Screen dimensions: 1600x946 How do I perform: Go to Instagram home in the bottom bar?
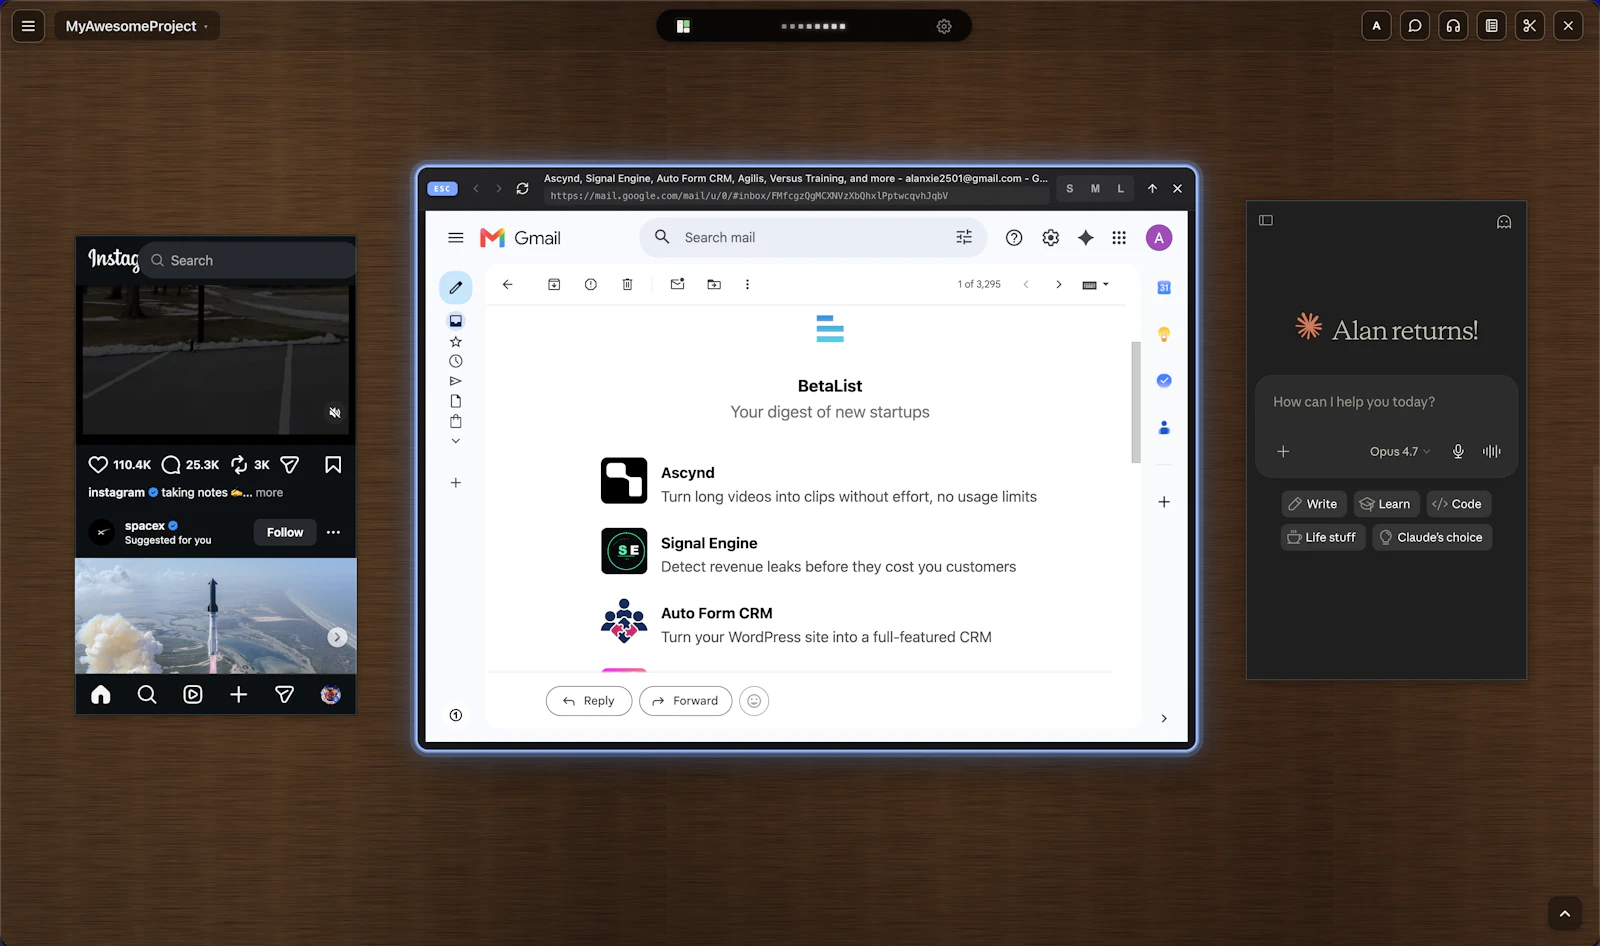[x=101, y=695]
